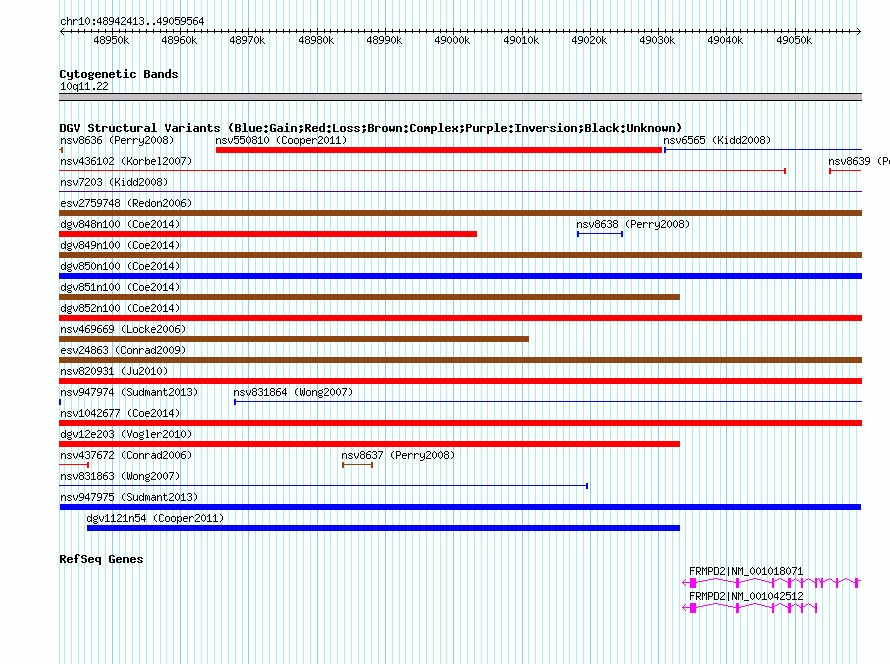Open variant nsv6565 (Kidd2008) label
Viewport: 890px width, 664px height.
coord(717,140)
